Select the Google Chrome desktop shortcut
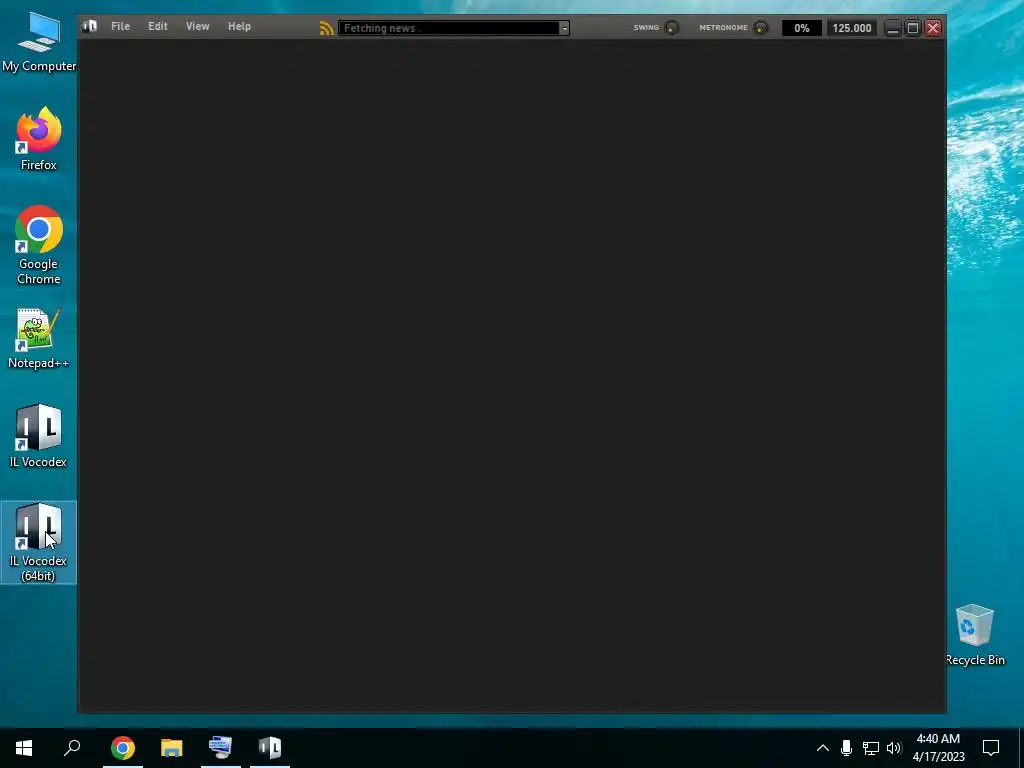Screen dimensions: 1024x768 point(39,245)
